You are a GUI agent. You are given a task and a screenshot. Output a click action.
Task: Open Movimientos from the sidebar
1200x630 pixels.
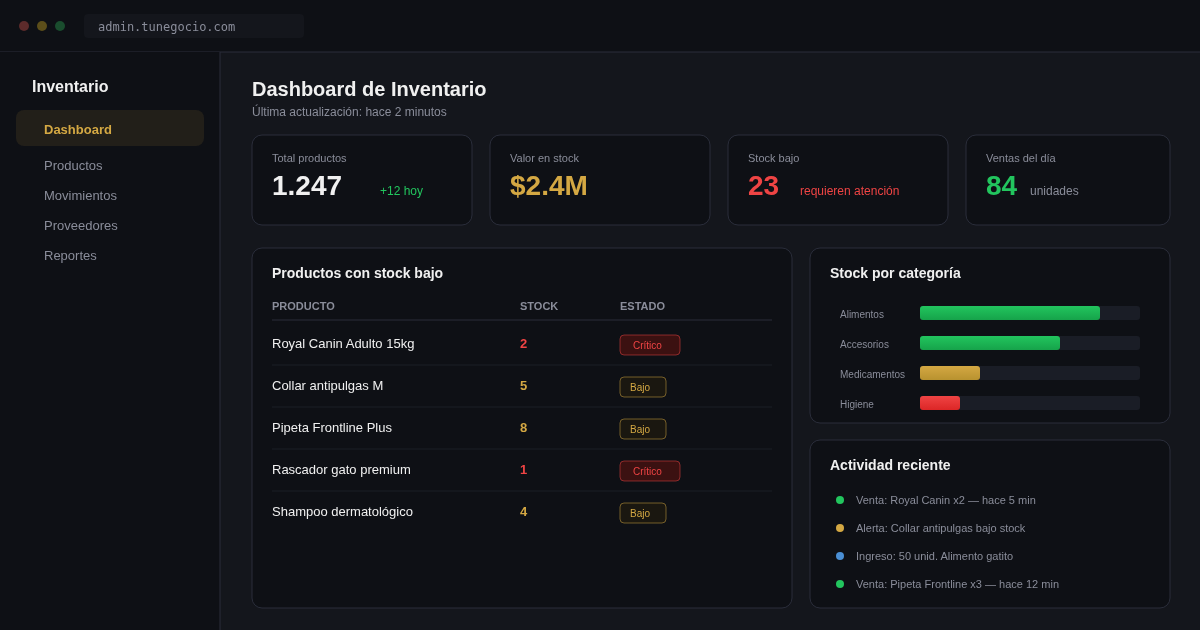coord(80,195)
